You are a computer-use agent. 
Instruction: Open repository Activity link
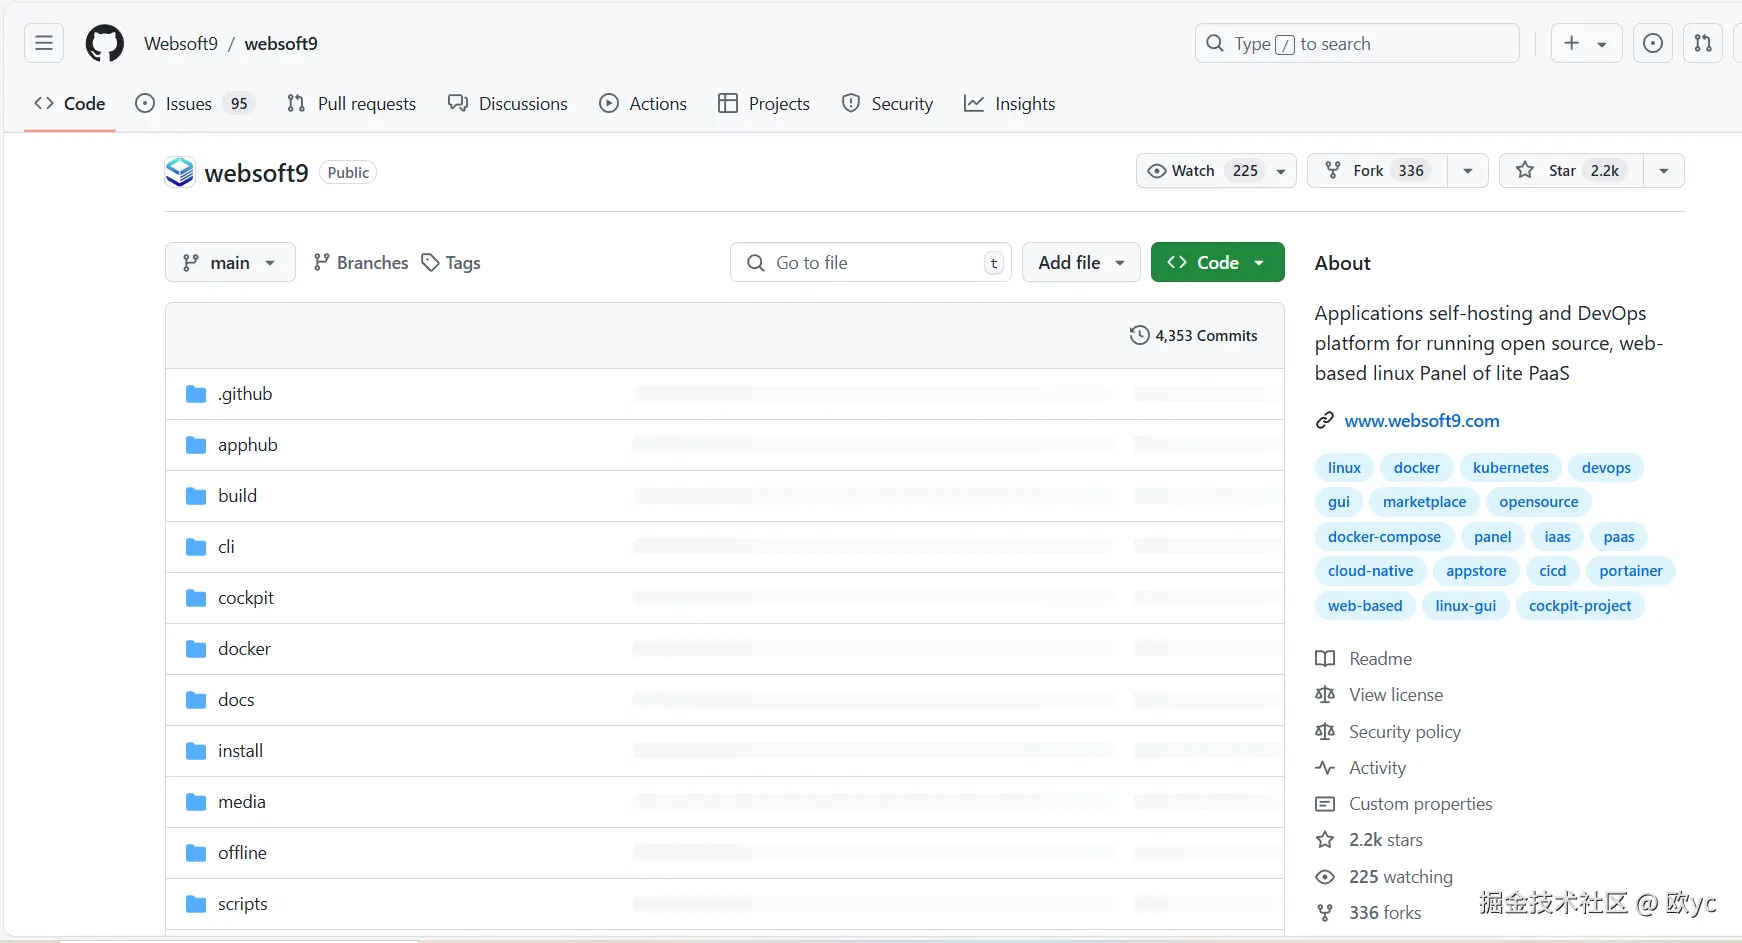[1361, 768]
